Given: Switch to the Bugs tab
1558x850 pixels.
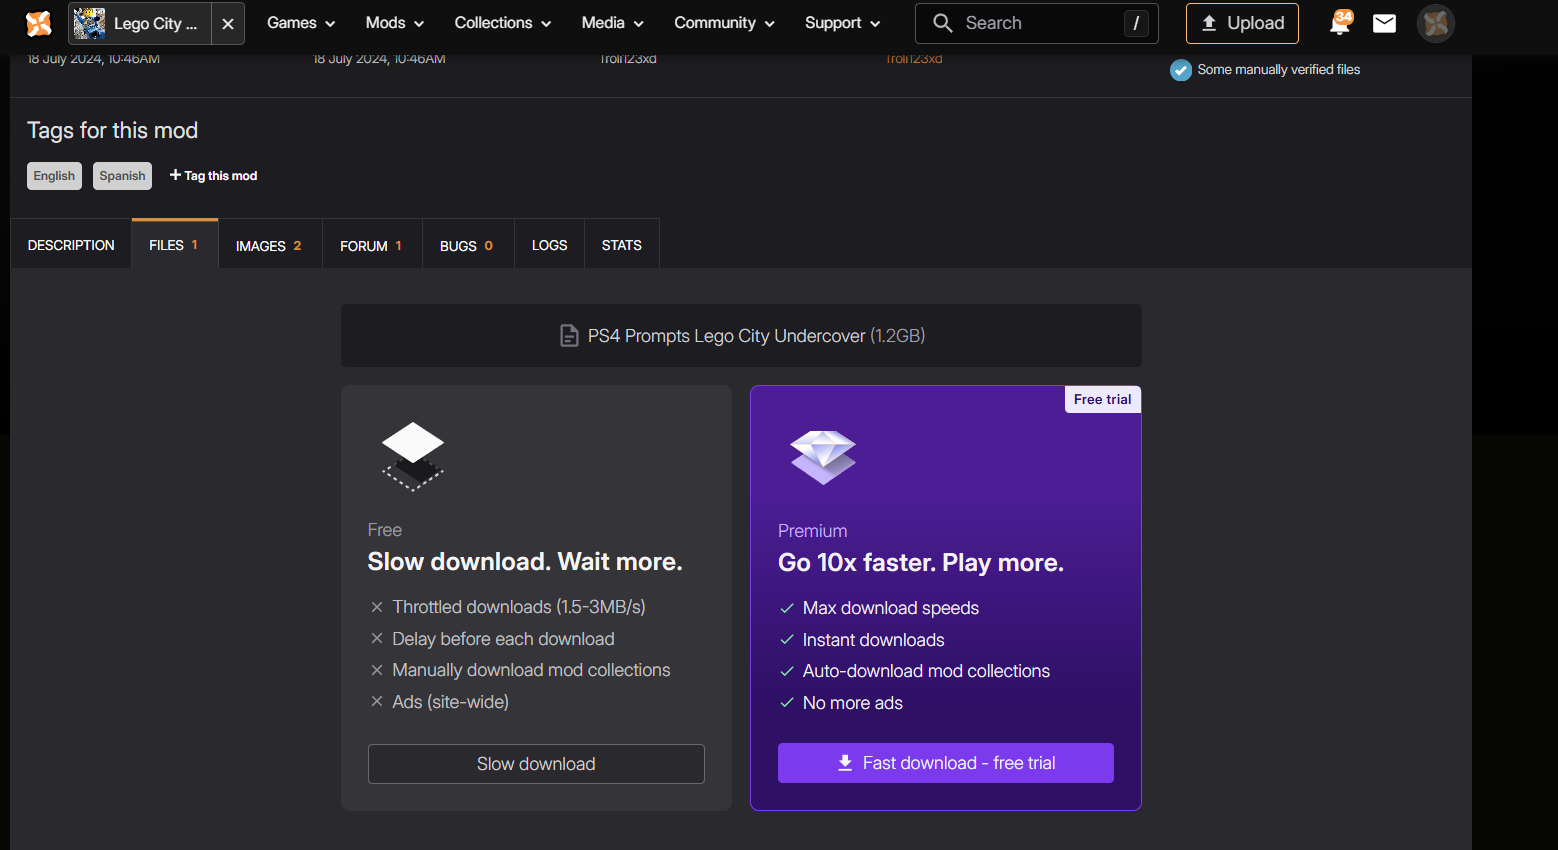Looking at the screenshot, I should click(467, 245).
